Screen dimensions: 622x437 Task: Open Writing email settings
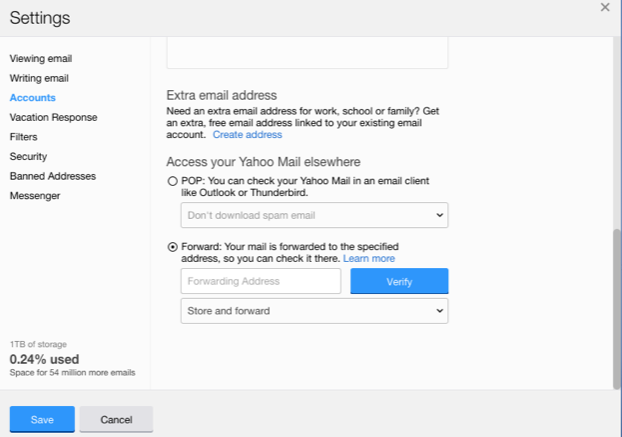pos(39,78)
